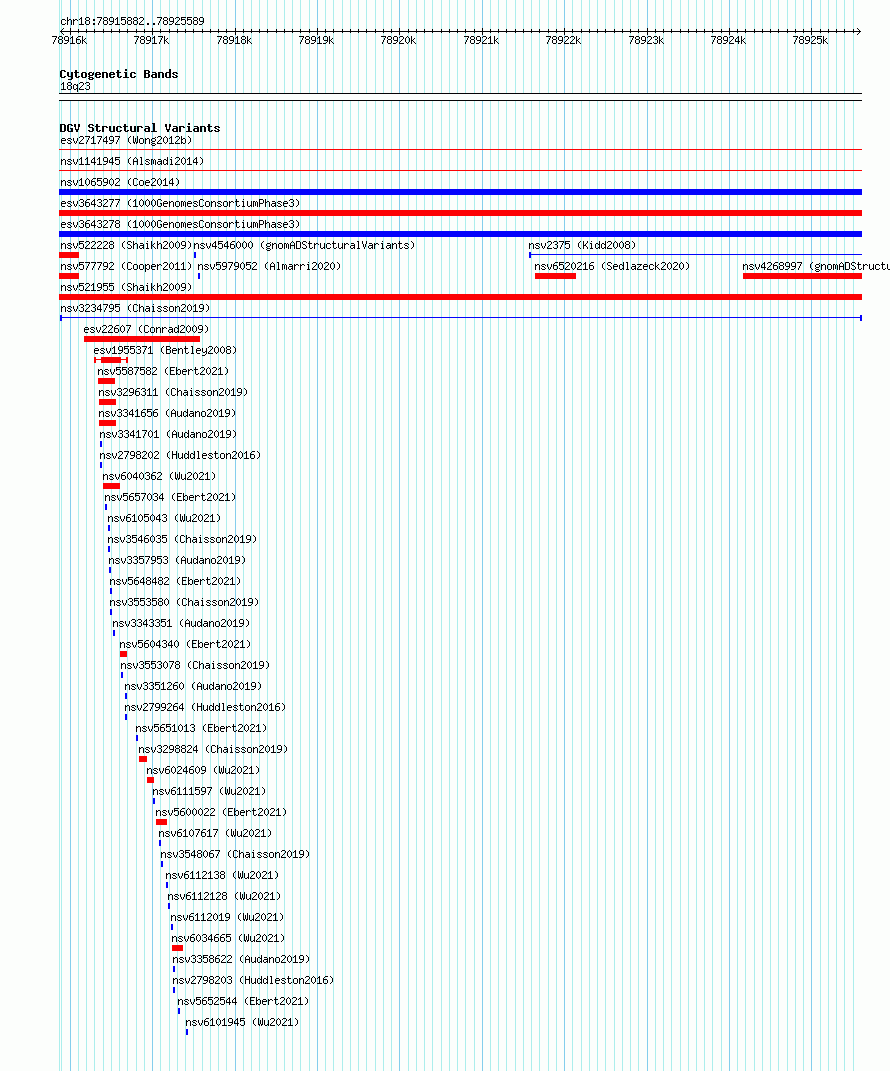Viewport: 890px width, 1071px height.
Task: Open nsv3343351 (Audano2019) variant
Action: tap(181, 624)
